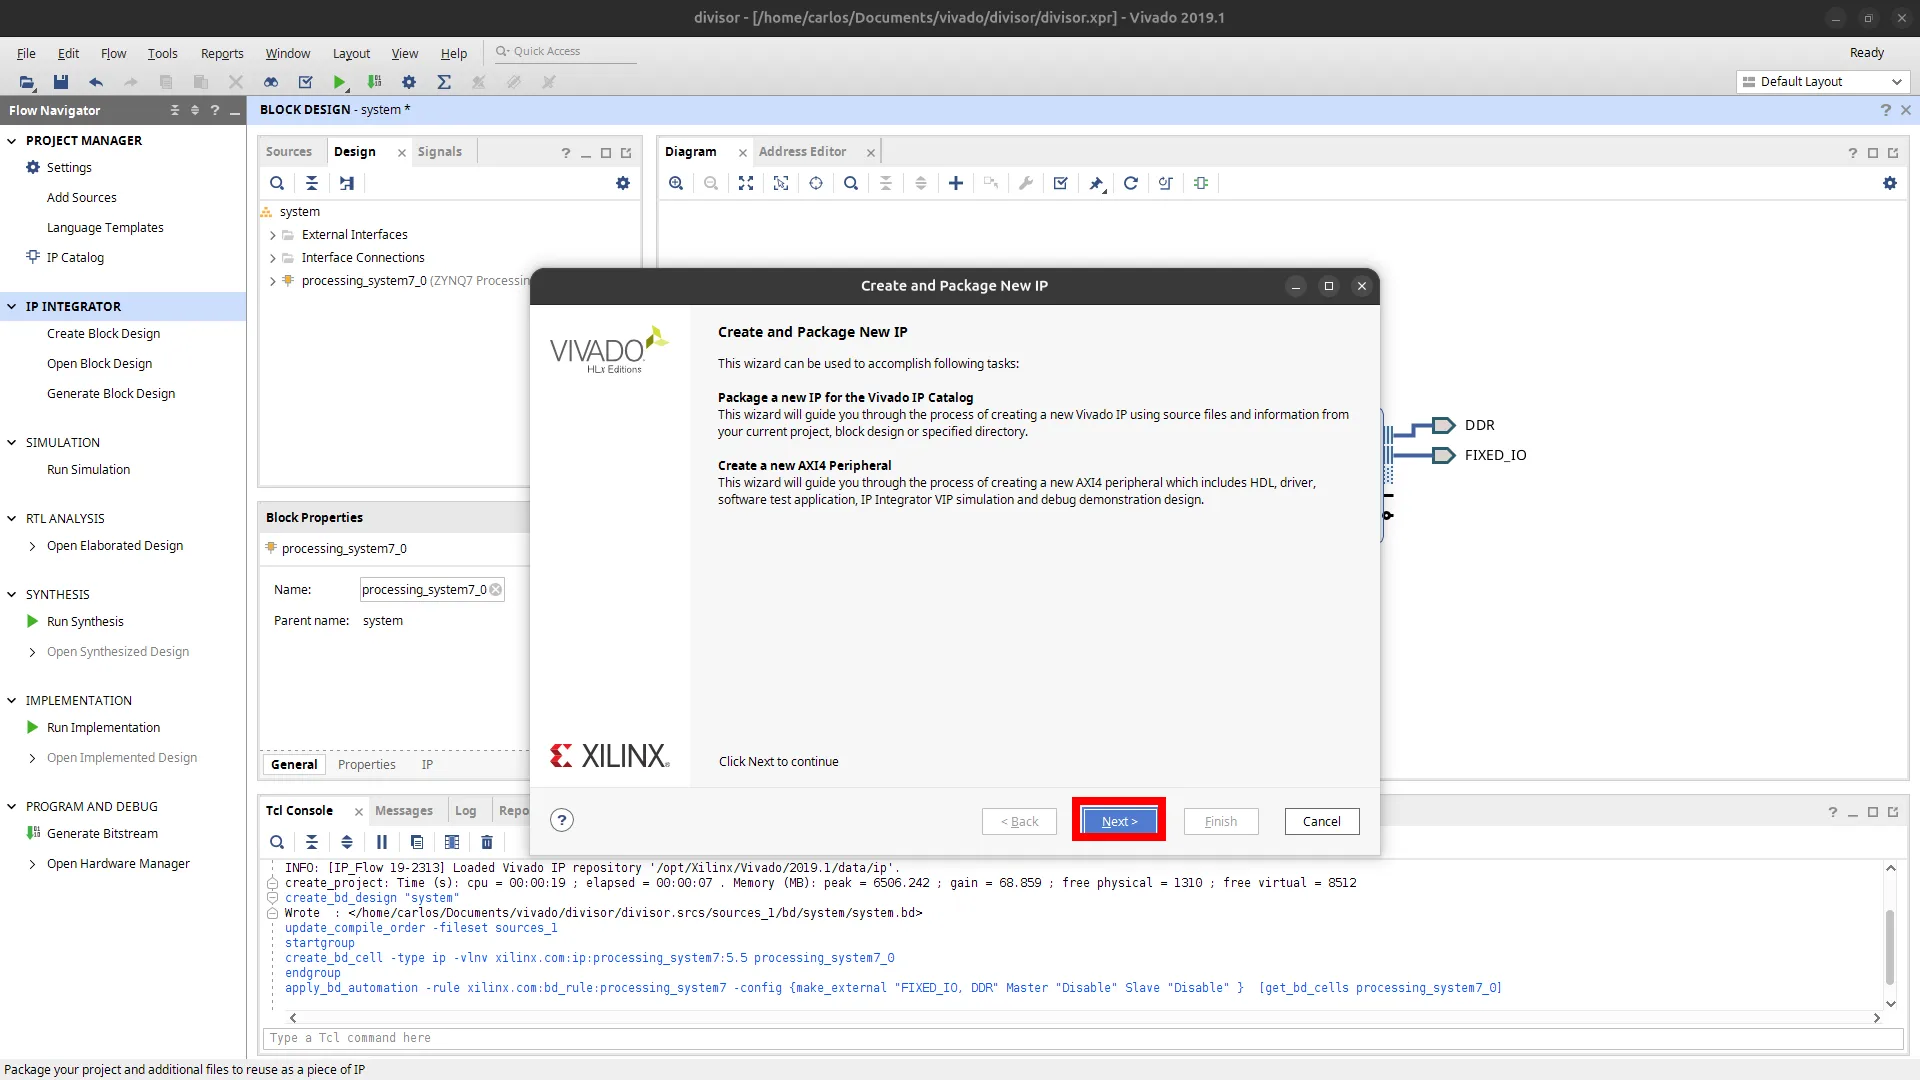Open the Reports menu

(x=222, y=53)
